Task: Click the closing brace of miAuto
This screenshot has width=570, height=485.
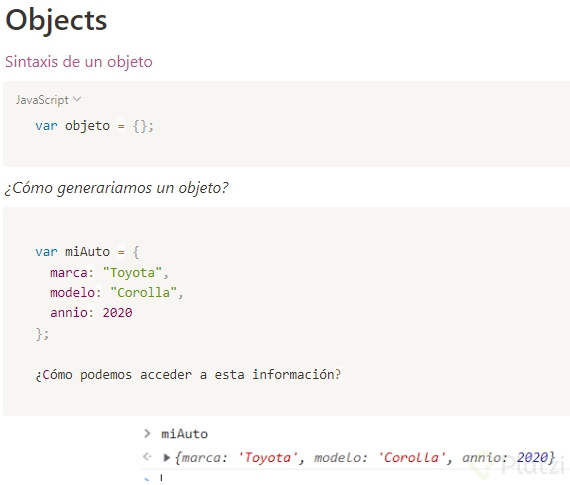Action: pyautogui.click(x=42, y=333)
